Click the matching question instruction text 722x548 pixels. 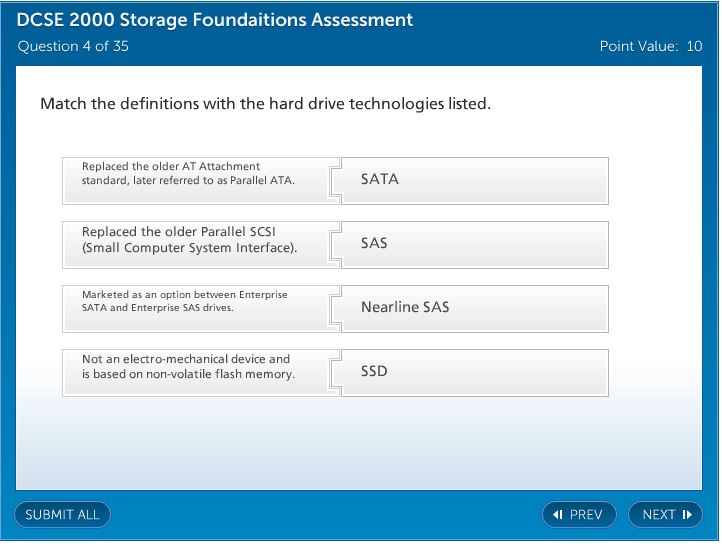(x=265, y=104)
